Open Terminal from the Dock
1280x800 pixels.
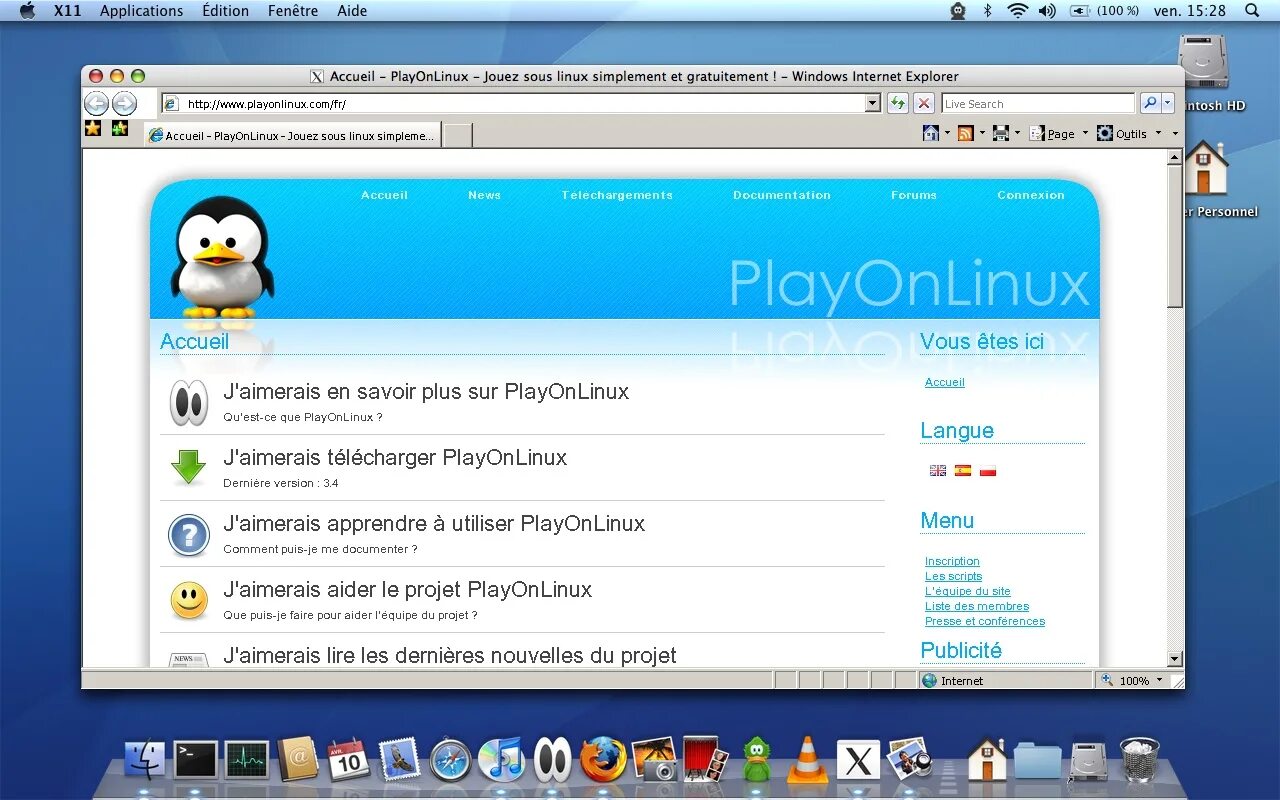[195, 760]
